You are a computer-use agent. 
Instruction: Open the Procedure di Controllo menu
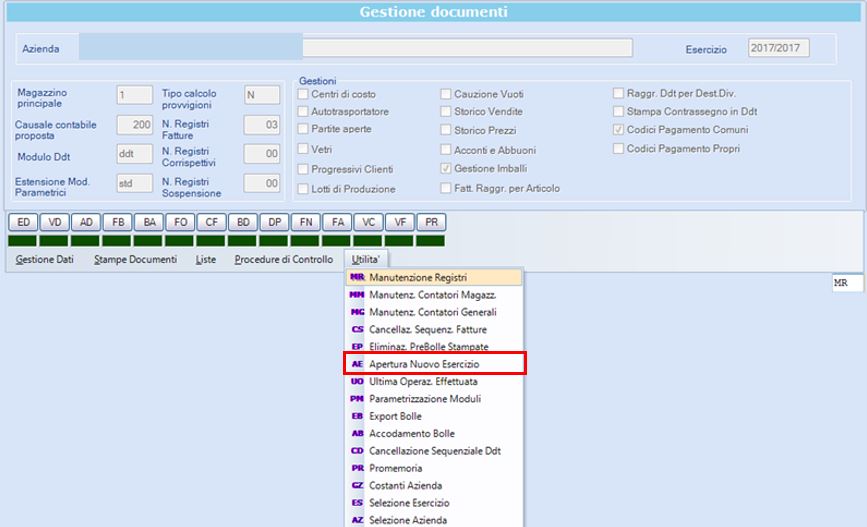[x=284, y=259]
